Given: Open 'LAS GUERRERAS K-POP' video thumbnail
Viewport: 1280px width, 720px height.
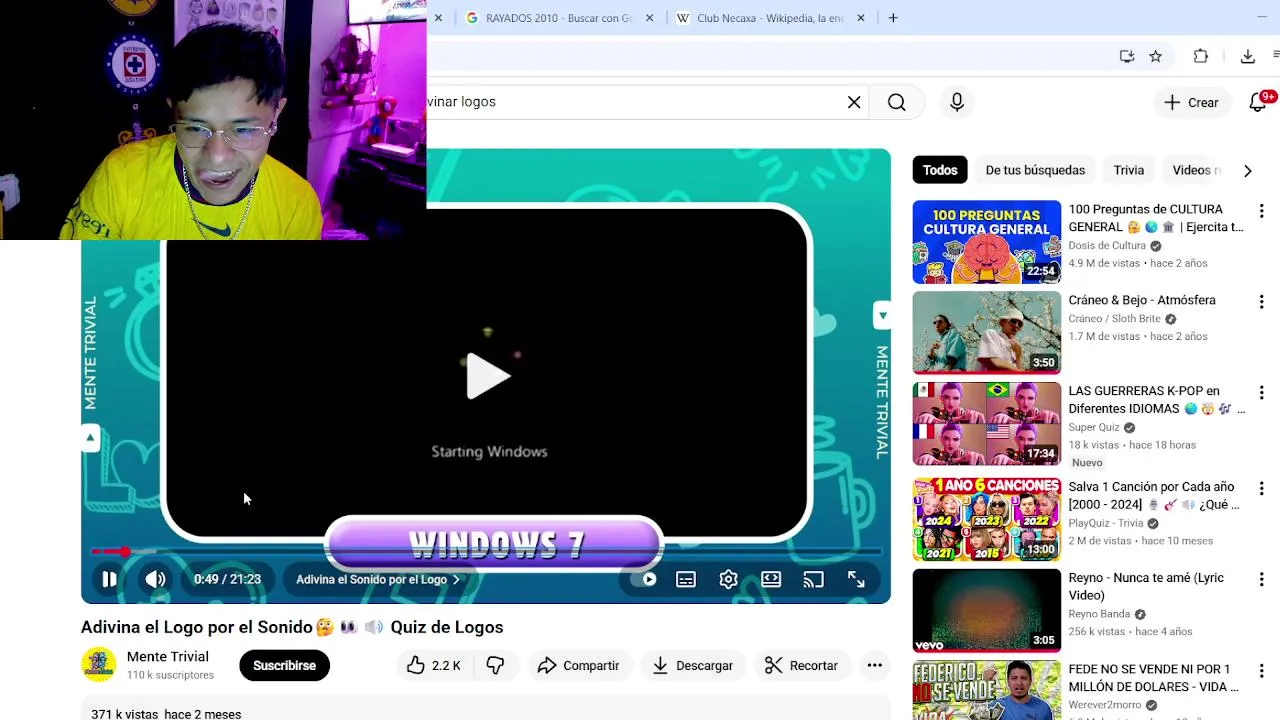Looking at the screenshot, I should [x=987, y=424].
